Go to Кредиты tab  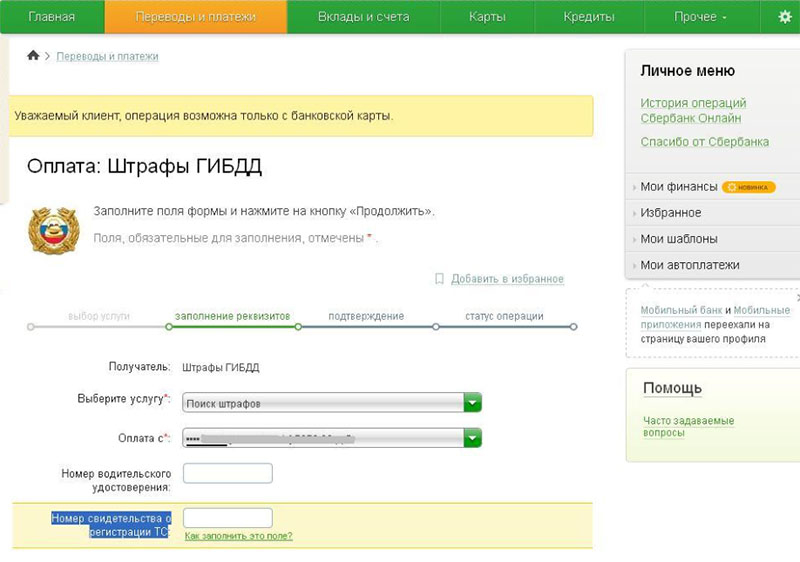click(x=588, y=17)
